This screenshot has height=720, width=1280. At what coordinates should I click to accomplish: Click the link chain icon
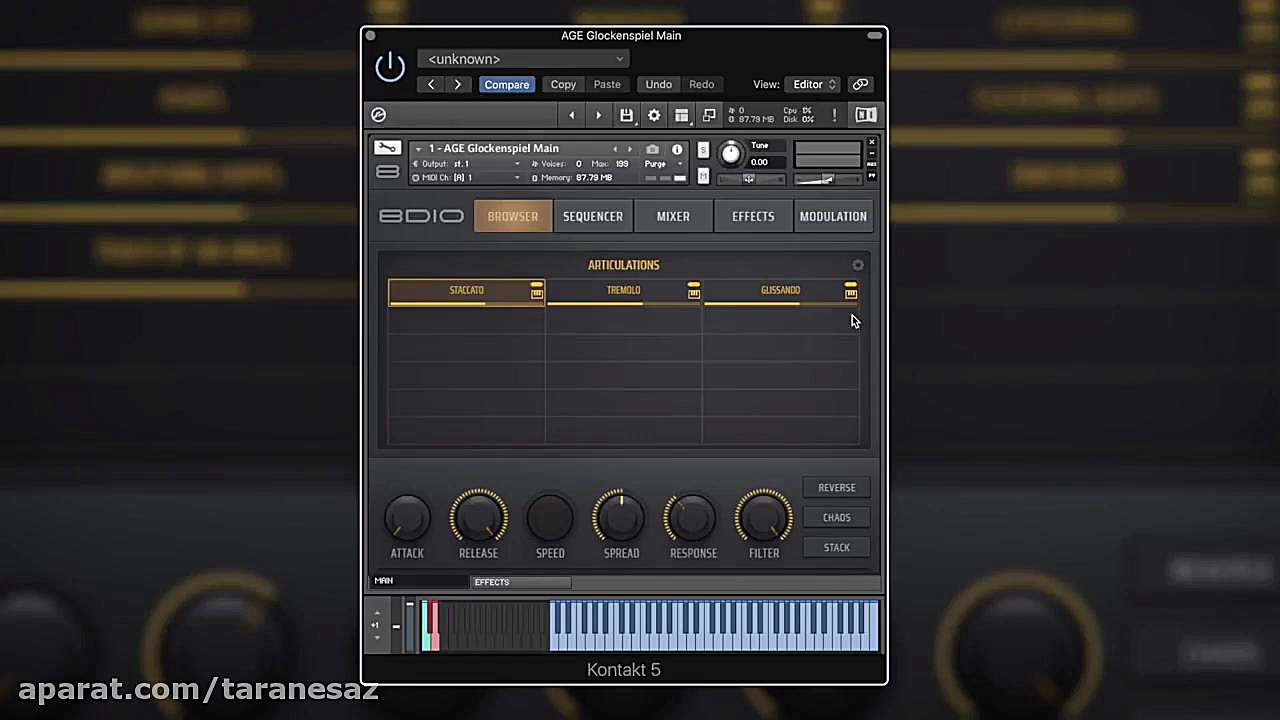point(860,85)
